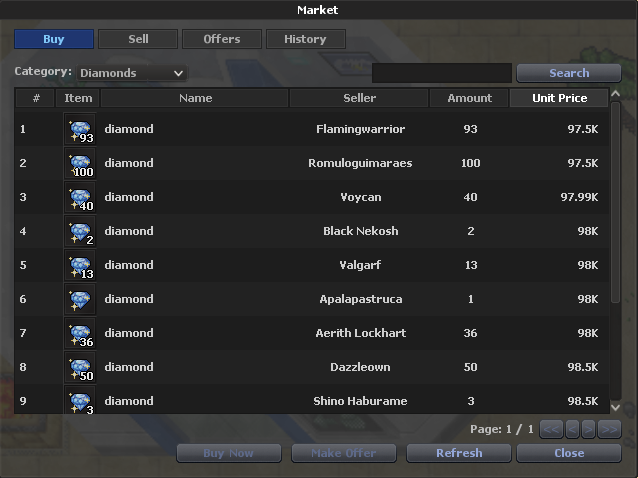Go to the last page arrow
This screenshot has width=638, height=478.
point(609,429)
